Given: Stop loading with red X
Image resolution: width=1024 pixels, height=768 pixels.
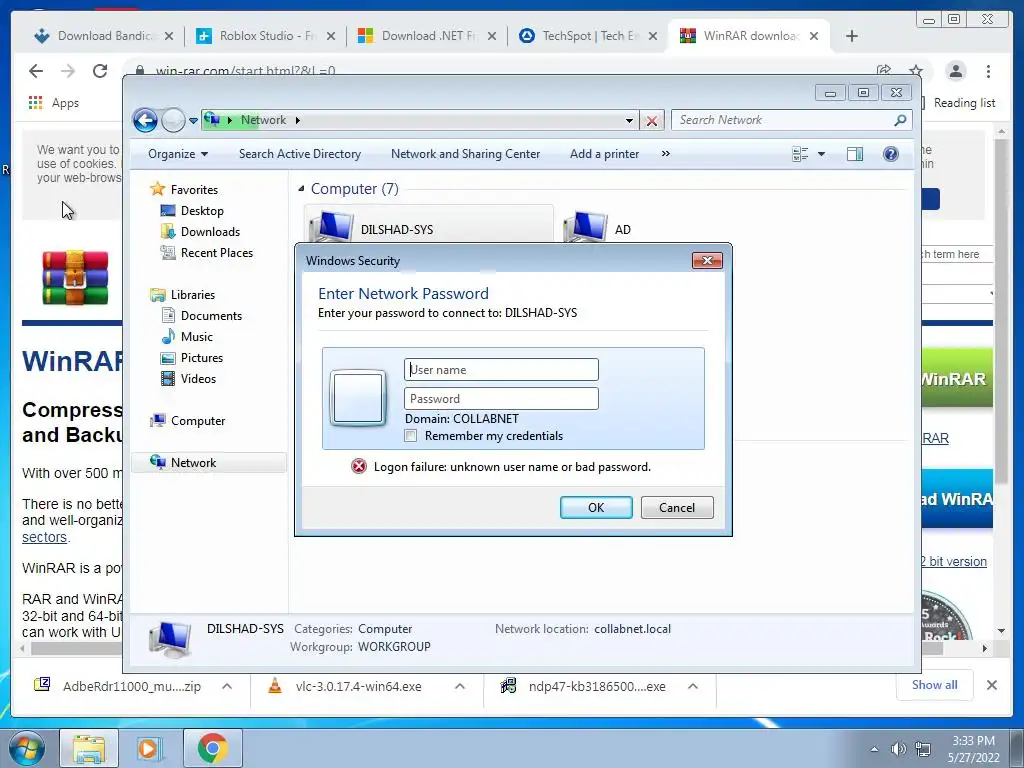Looking at the screenshot, I should tap(651, 121).
